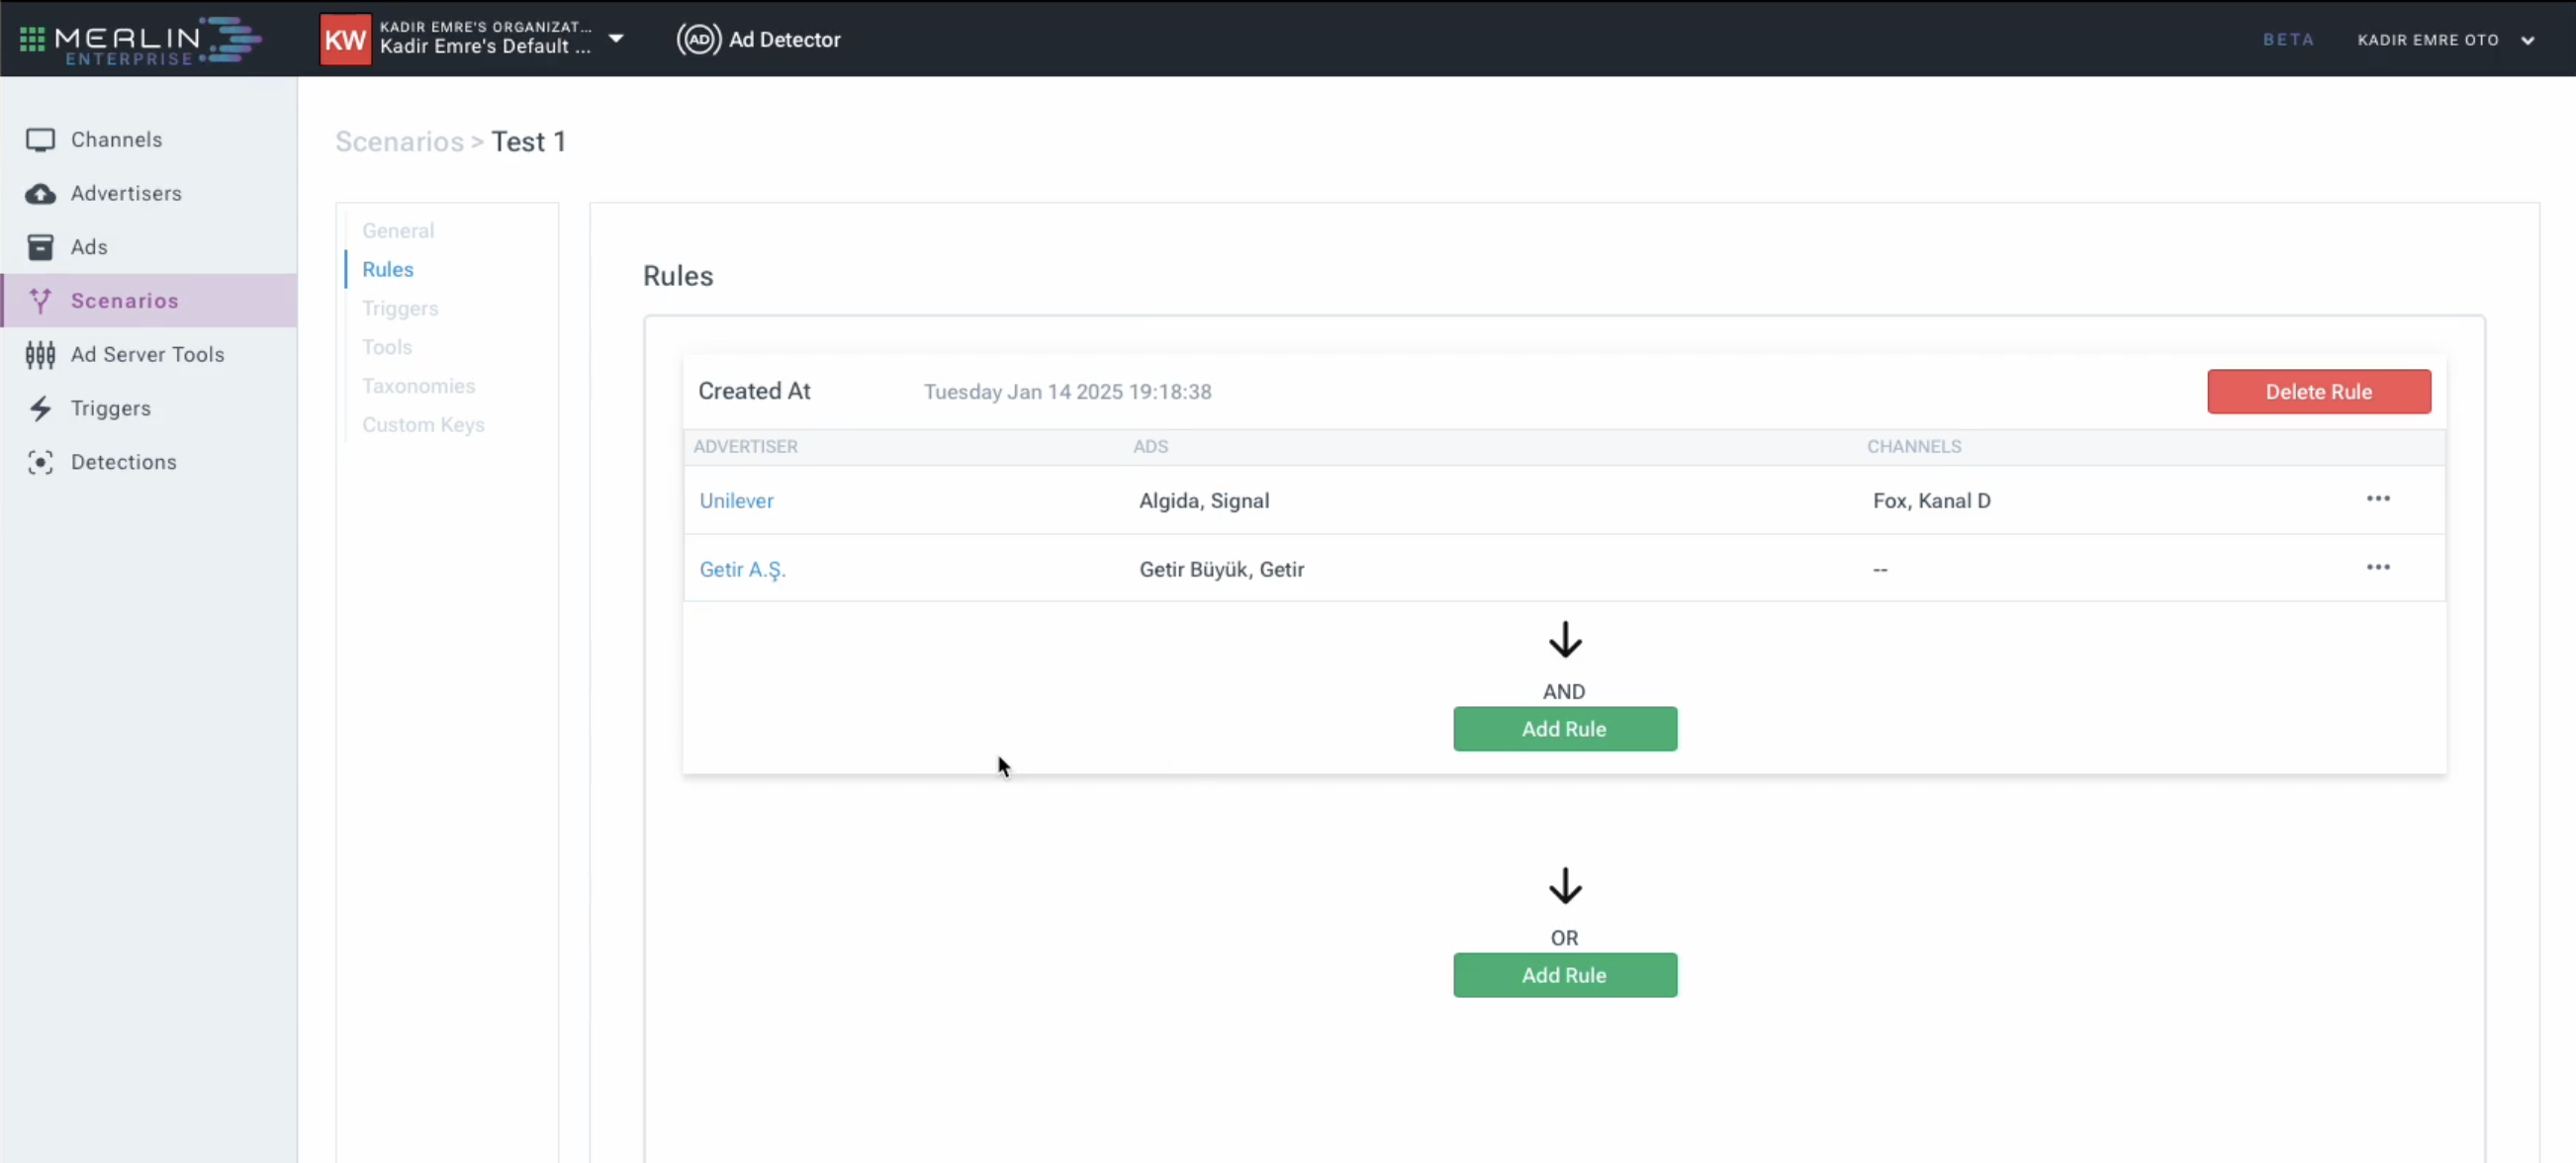Click the Algida, Signal ads cell
The height and width of the screenshot is (1163, 2576).
click(1204, 501)
